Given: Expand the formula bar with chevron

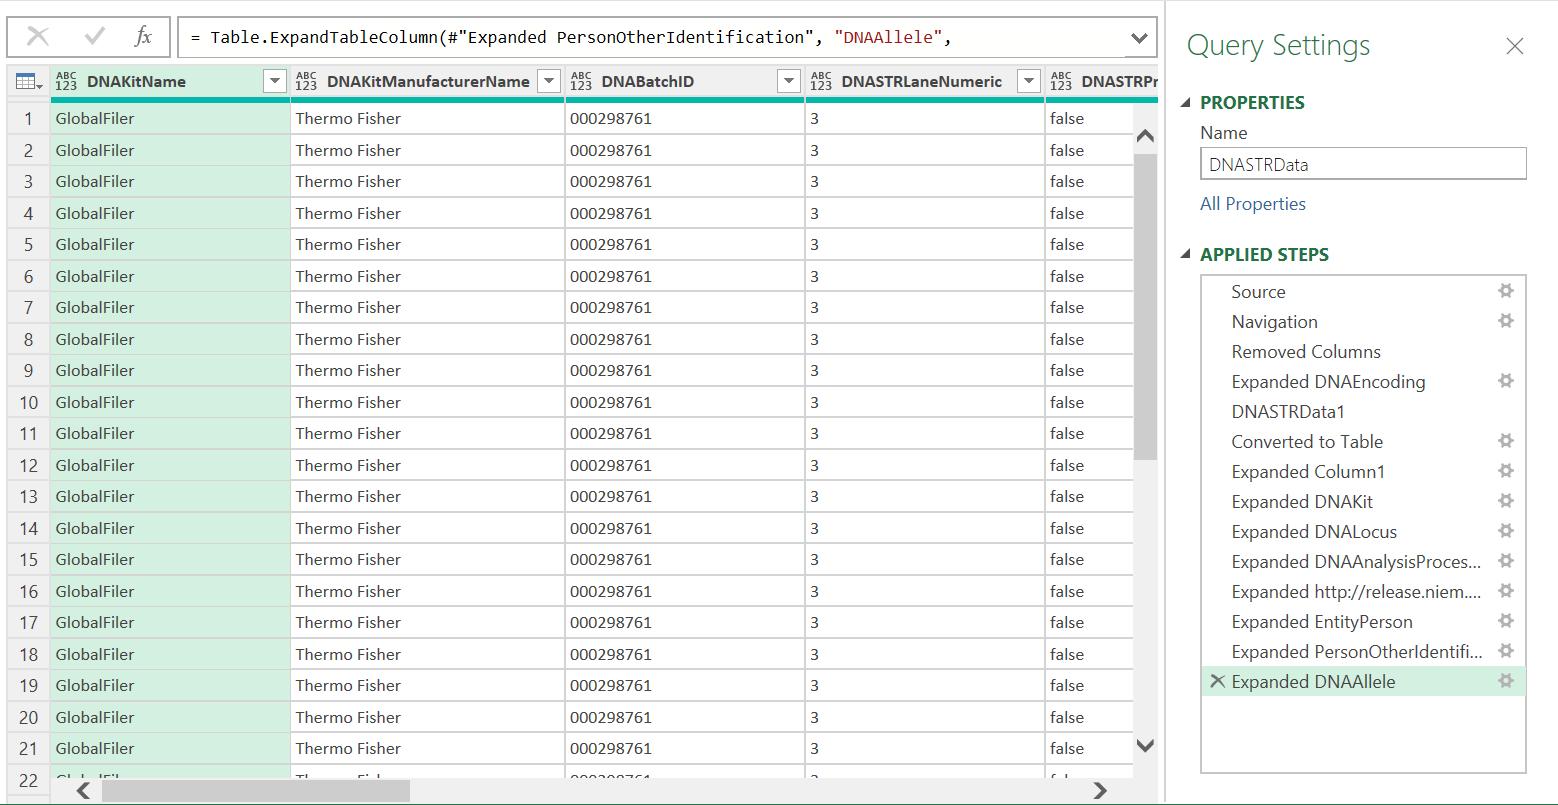Looking at the screenshot, I should [x=1138, y=38].
